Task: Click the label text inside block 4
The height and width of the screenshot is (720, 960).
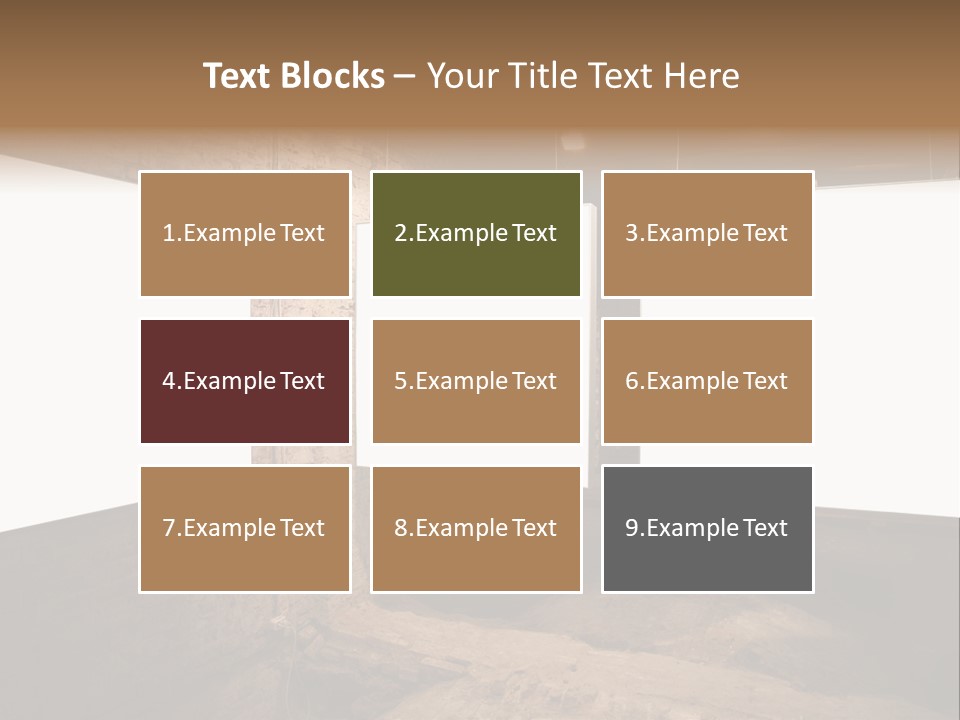Action: pyautogui.click(x=243, y=381)
